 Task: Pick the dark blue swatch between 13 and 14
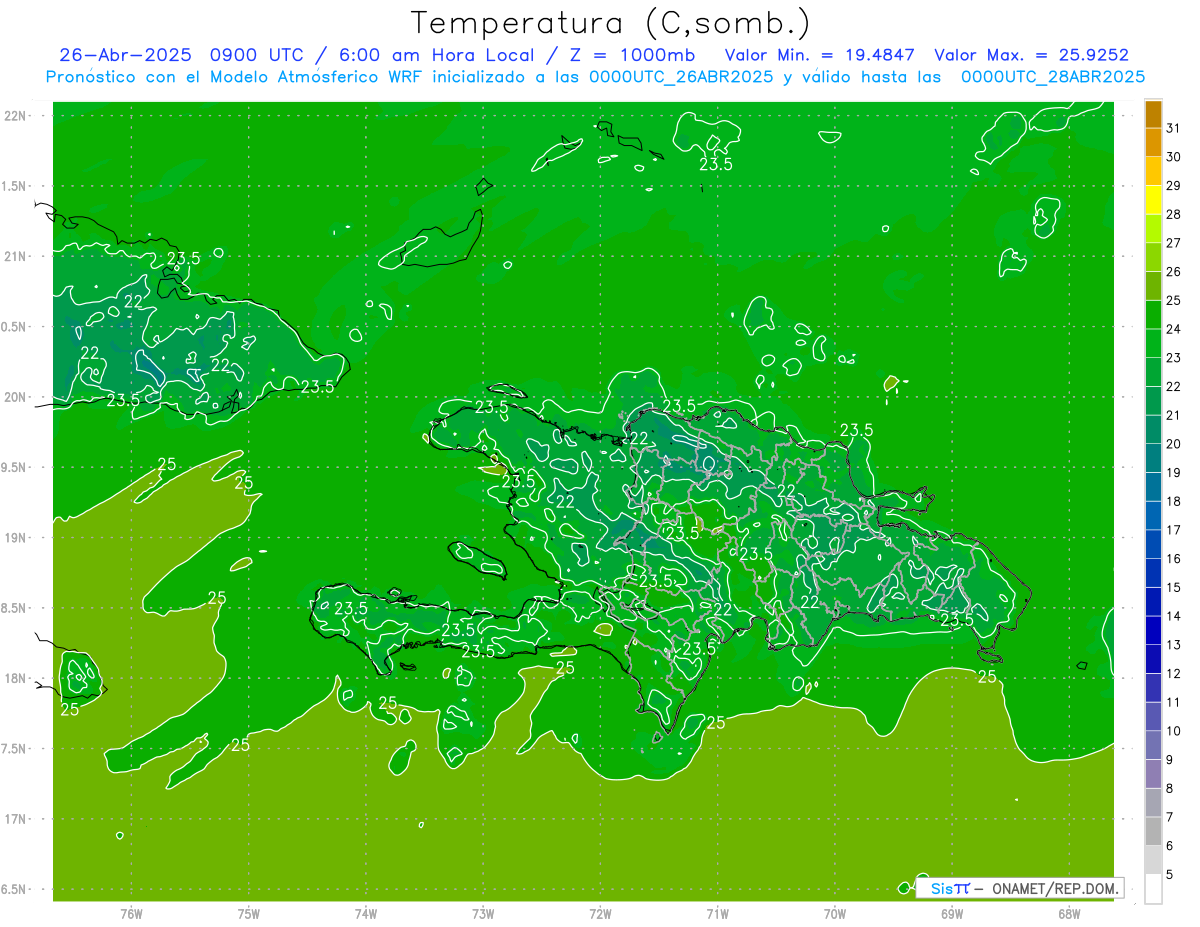[x=1154, y=631]
